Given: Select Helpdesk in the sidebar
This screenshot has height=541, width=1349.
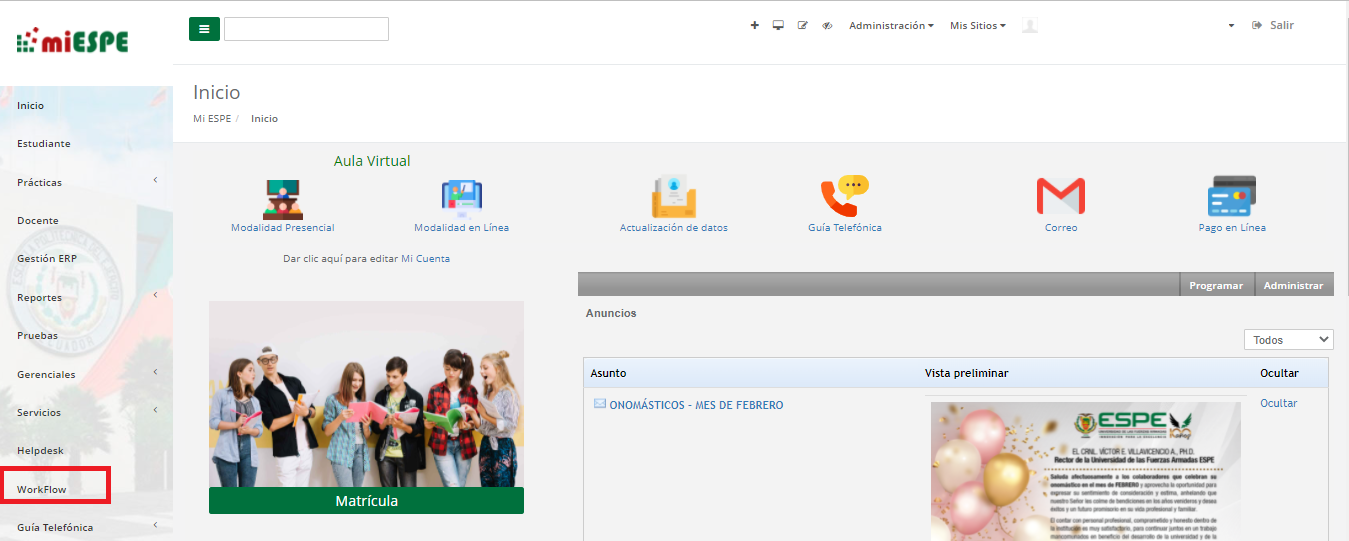Looking at the screenshot, I should [40, 451].
